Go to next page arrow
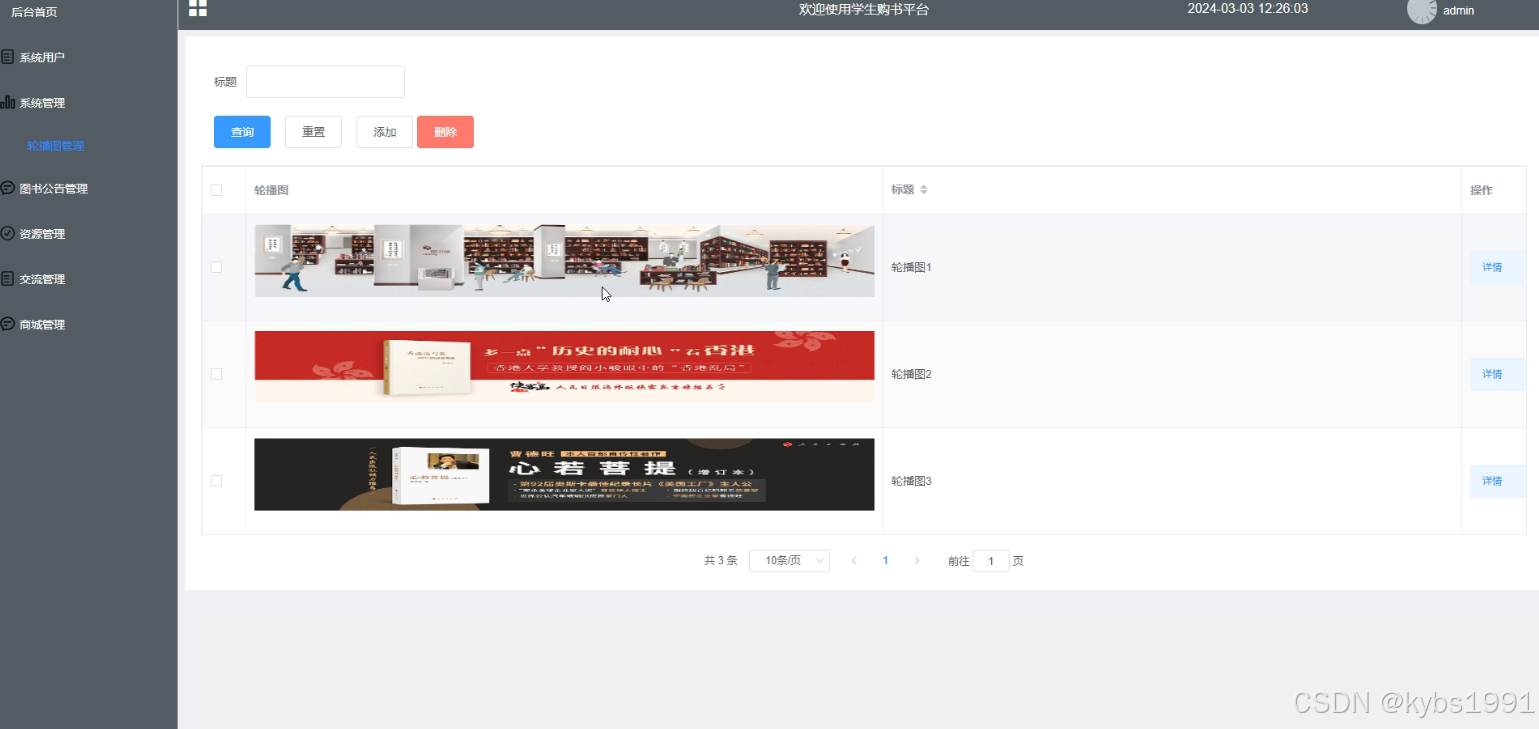 pyautogui.click(x=917, y=561)
